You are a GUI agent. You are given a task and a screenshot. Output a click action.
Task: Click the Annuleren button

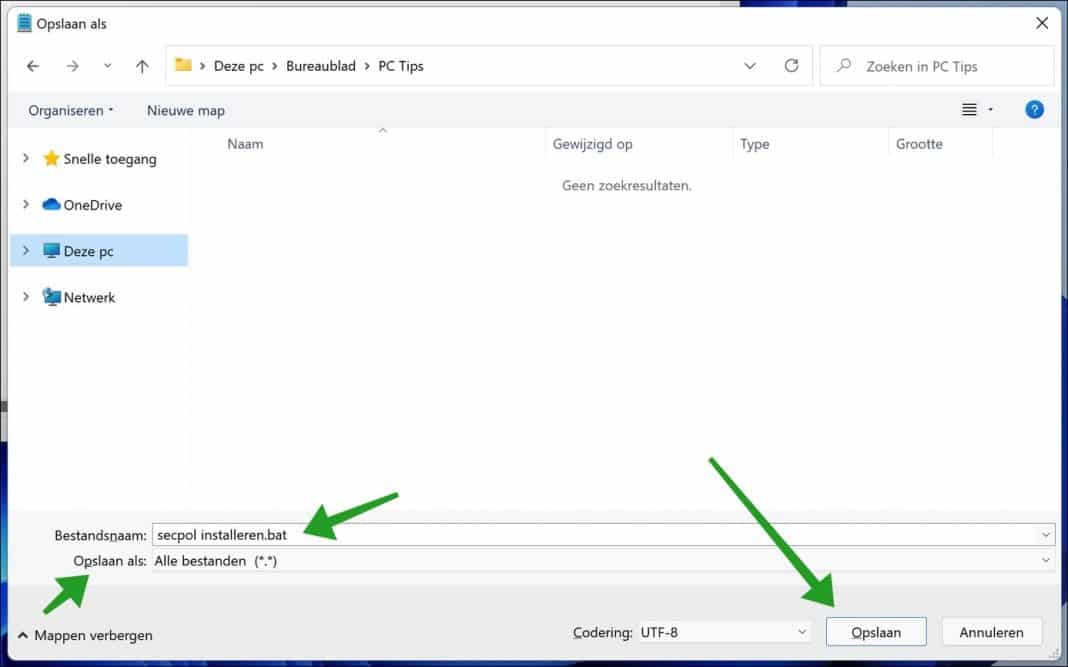pyautogui.click(x=991, y=631)
